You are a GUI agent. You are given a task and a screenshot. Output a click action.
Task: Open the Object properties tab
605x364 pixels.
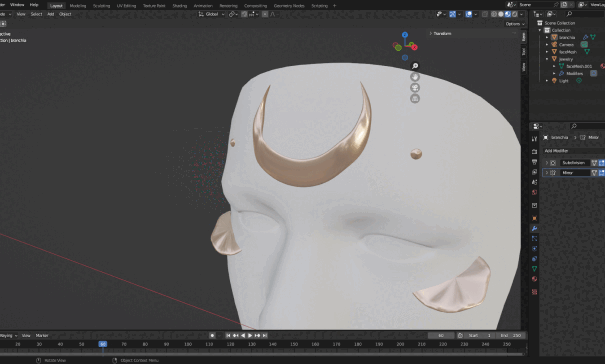click(534, 218)
